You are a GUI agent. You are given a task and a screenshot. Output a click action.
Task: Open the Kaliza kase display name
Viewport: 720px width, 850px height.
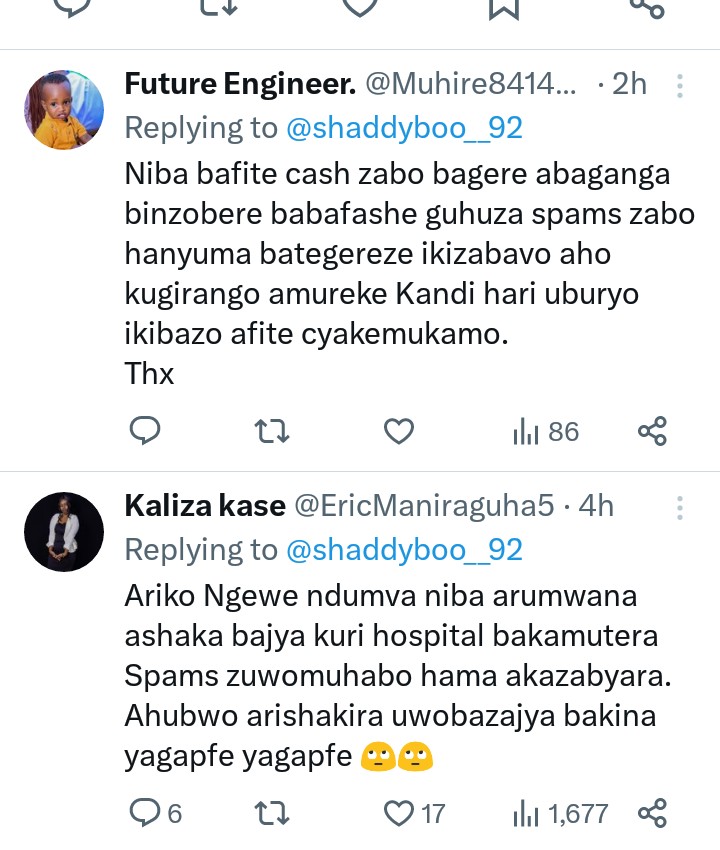[x=204, y=507]
